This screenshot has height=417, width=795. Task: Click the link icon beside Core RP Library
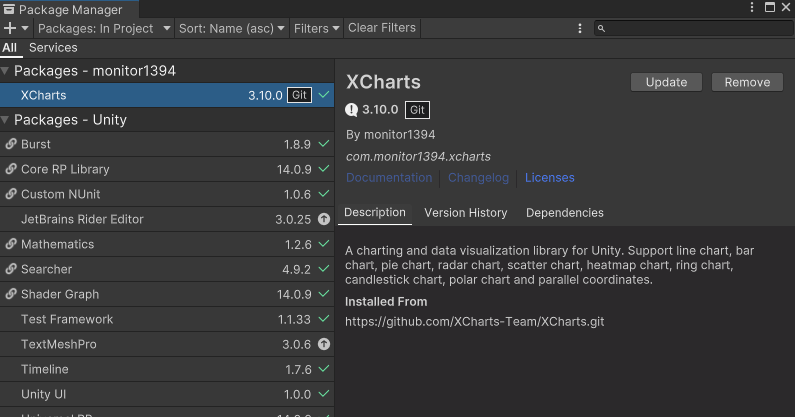[x=11, y=169]
